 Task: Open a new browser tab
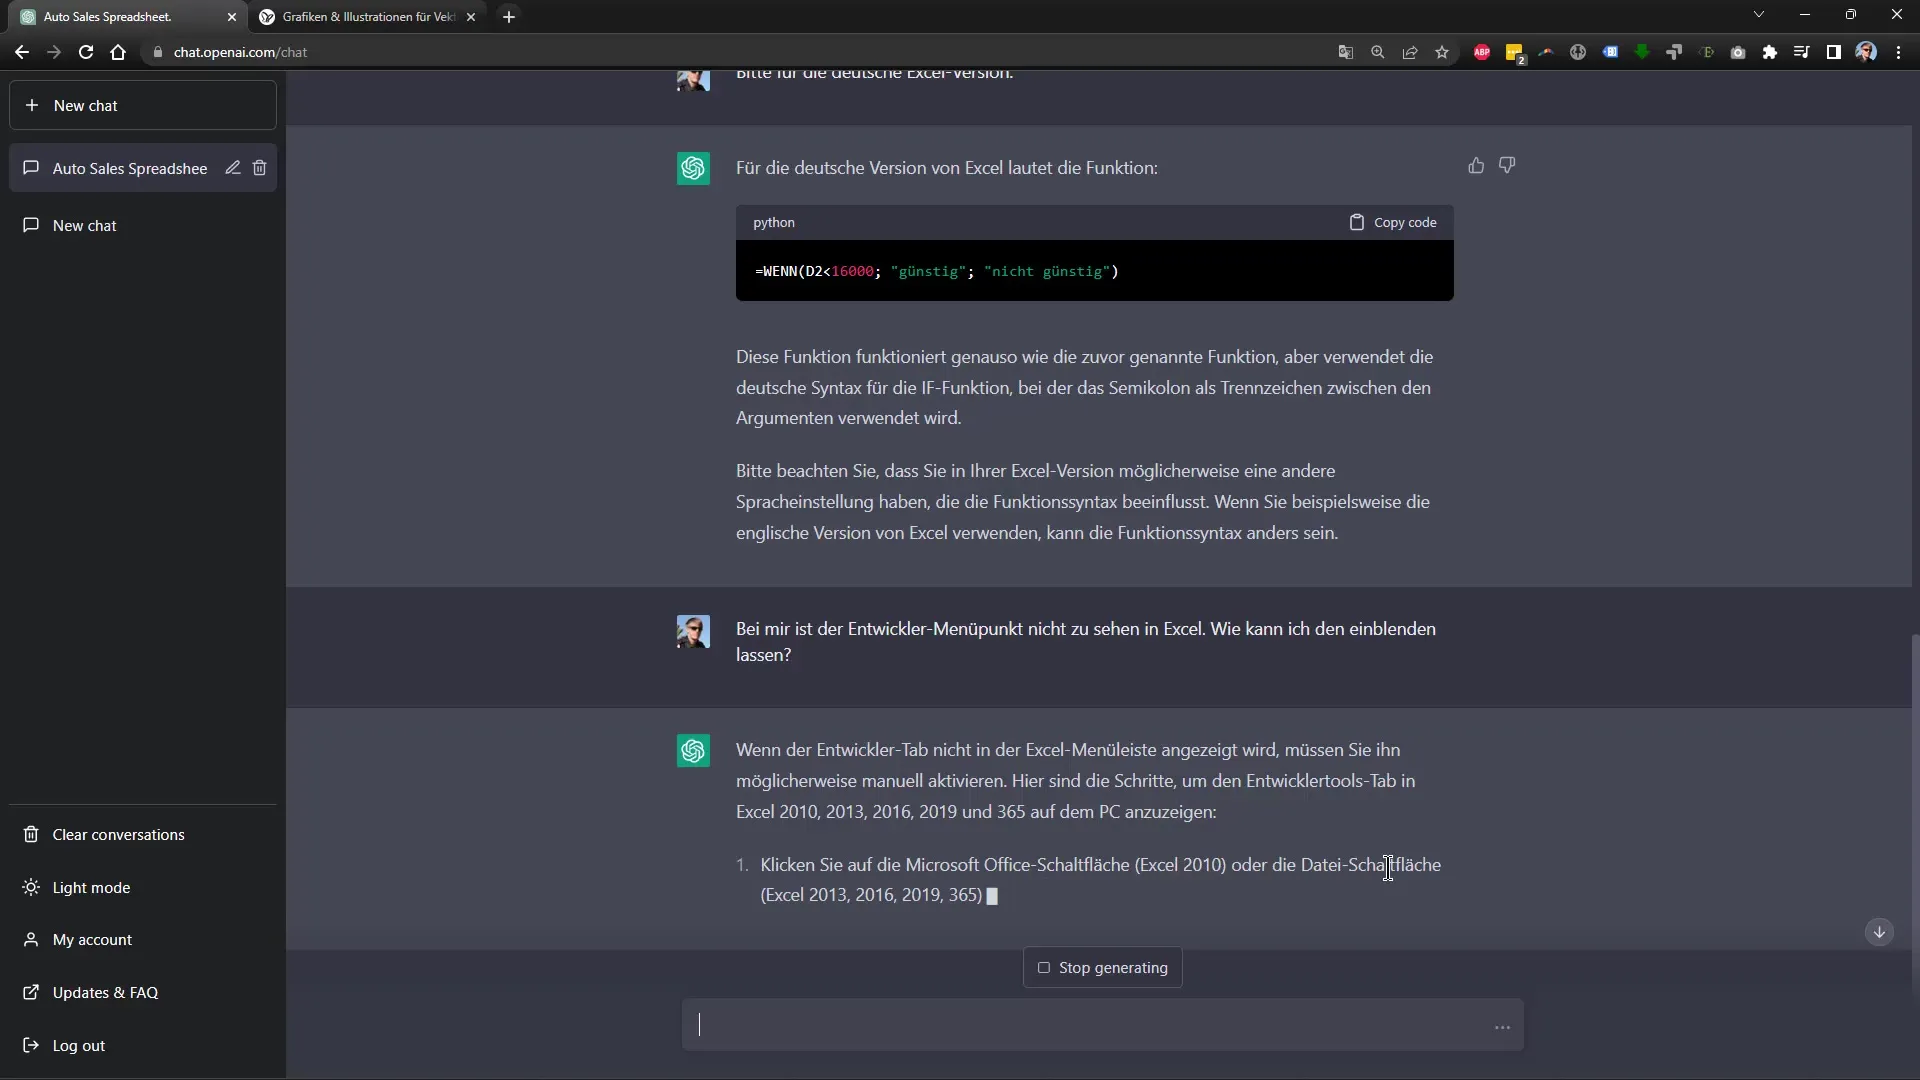[509, 17]
